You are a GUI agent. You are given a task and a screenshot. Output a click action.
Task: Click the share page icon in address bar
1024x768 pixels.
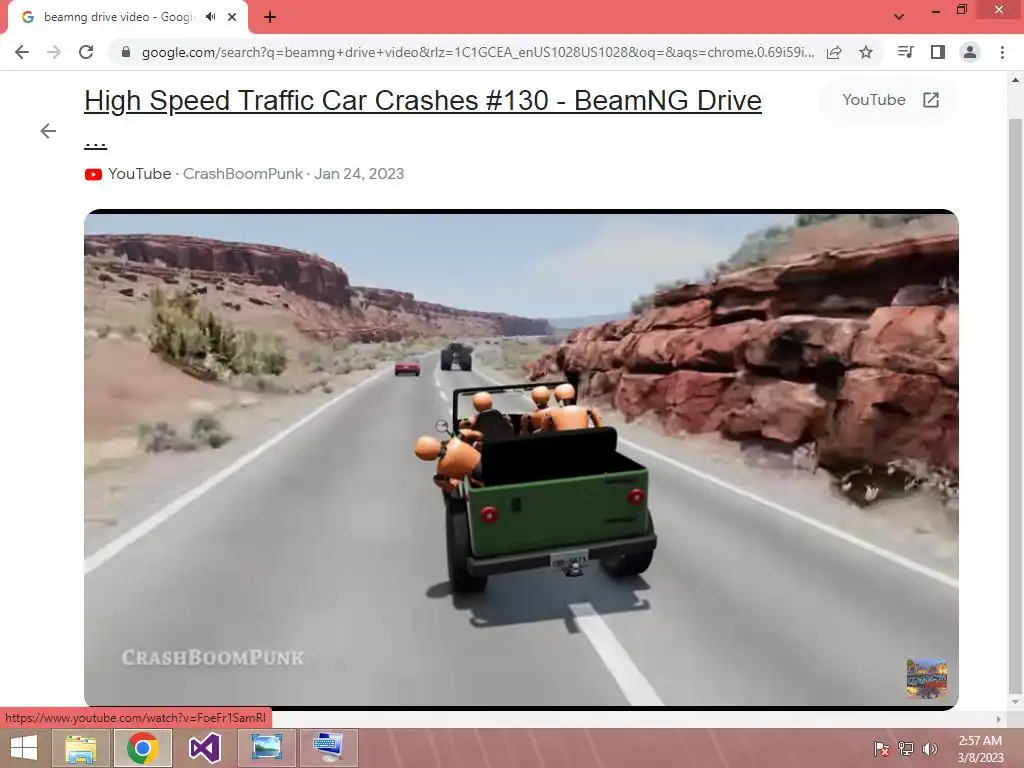point(834,52)
